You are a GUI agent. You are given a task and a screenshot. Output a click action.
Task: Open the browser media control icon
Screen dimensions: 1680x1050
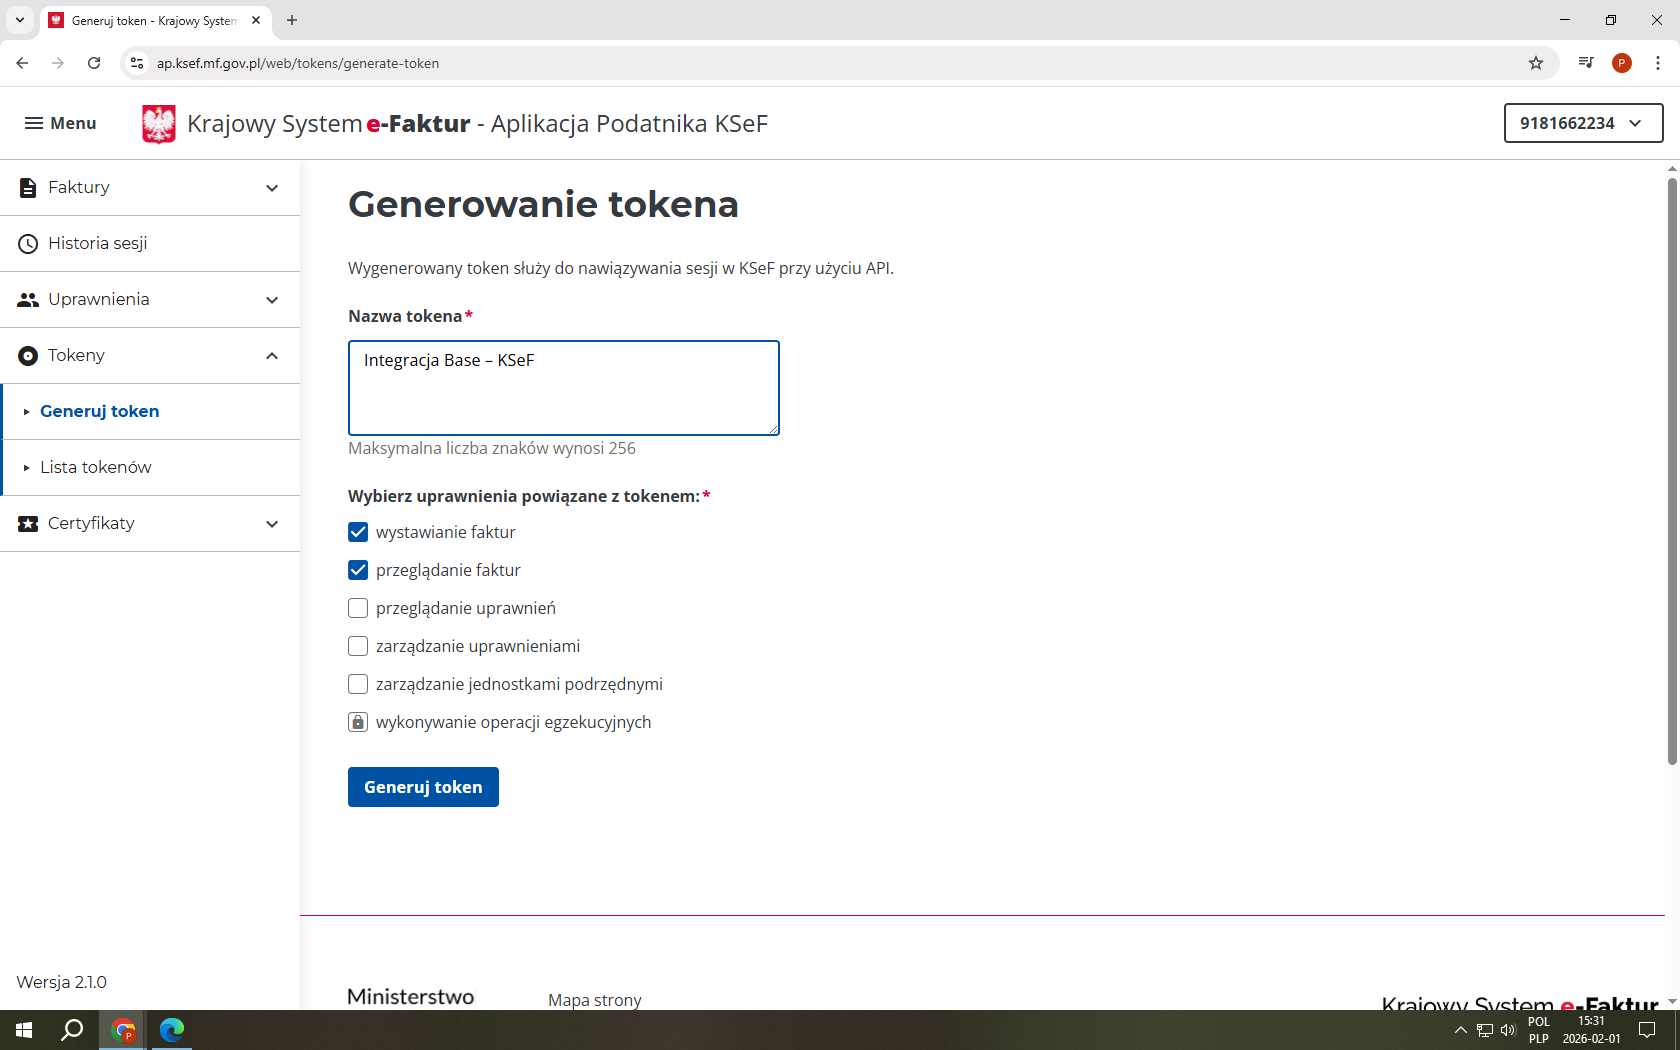tap(1586, 63)
